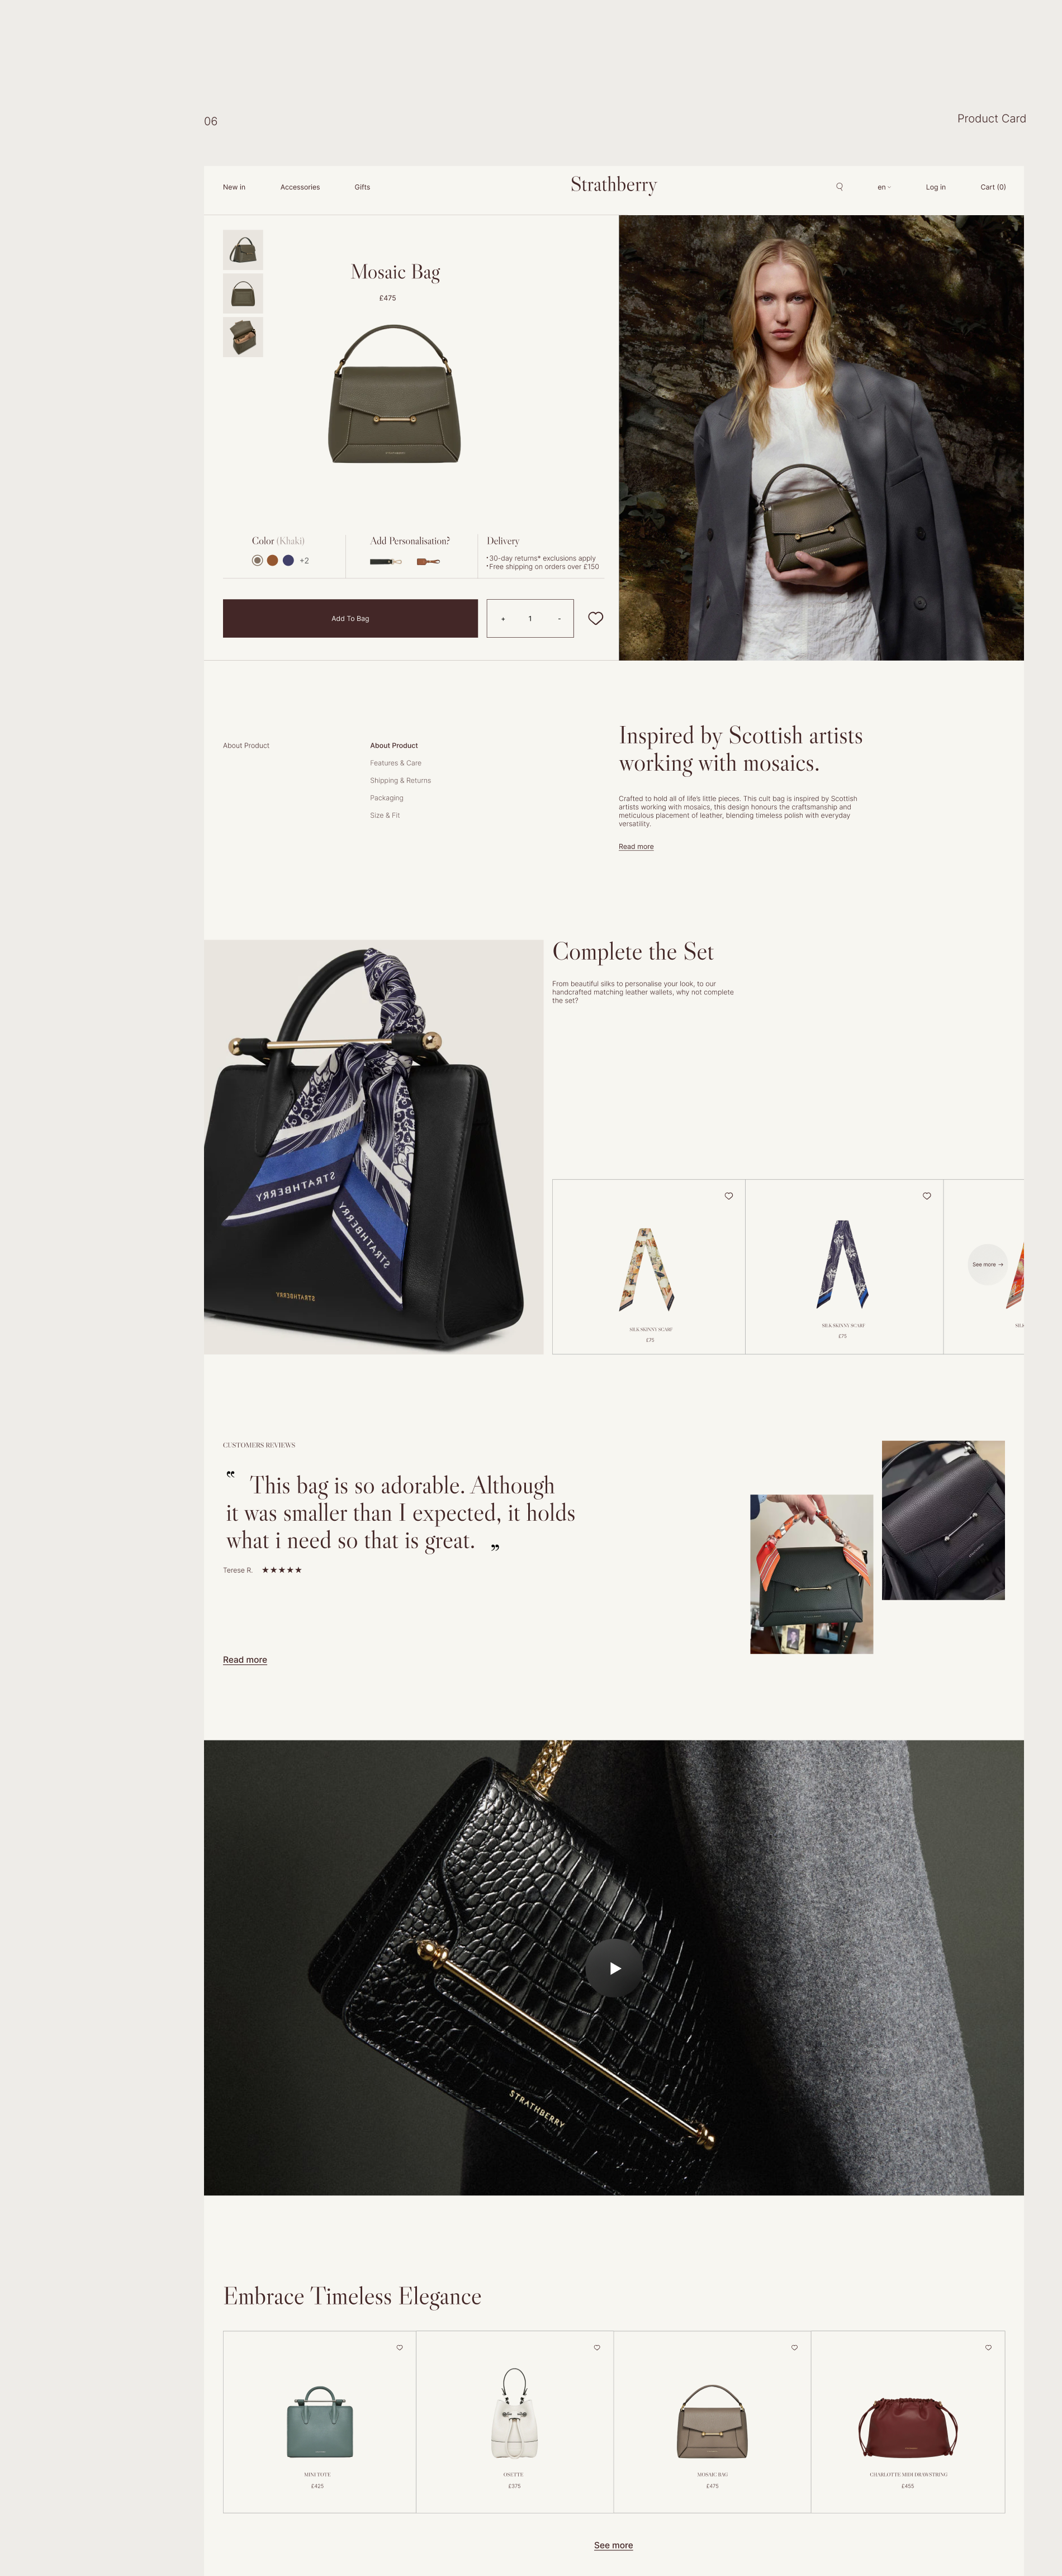The width and height of the screenshot is (1062, 2576).
Task: Play the crocodile bag video
Action: click(x=613, y=1968)
